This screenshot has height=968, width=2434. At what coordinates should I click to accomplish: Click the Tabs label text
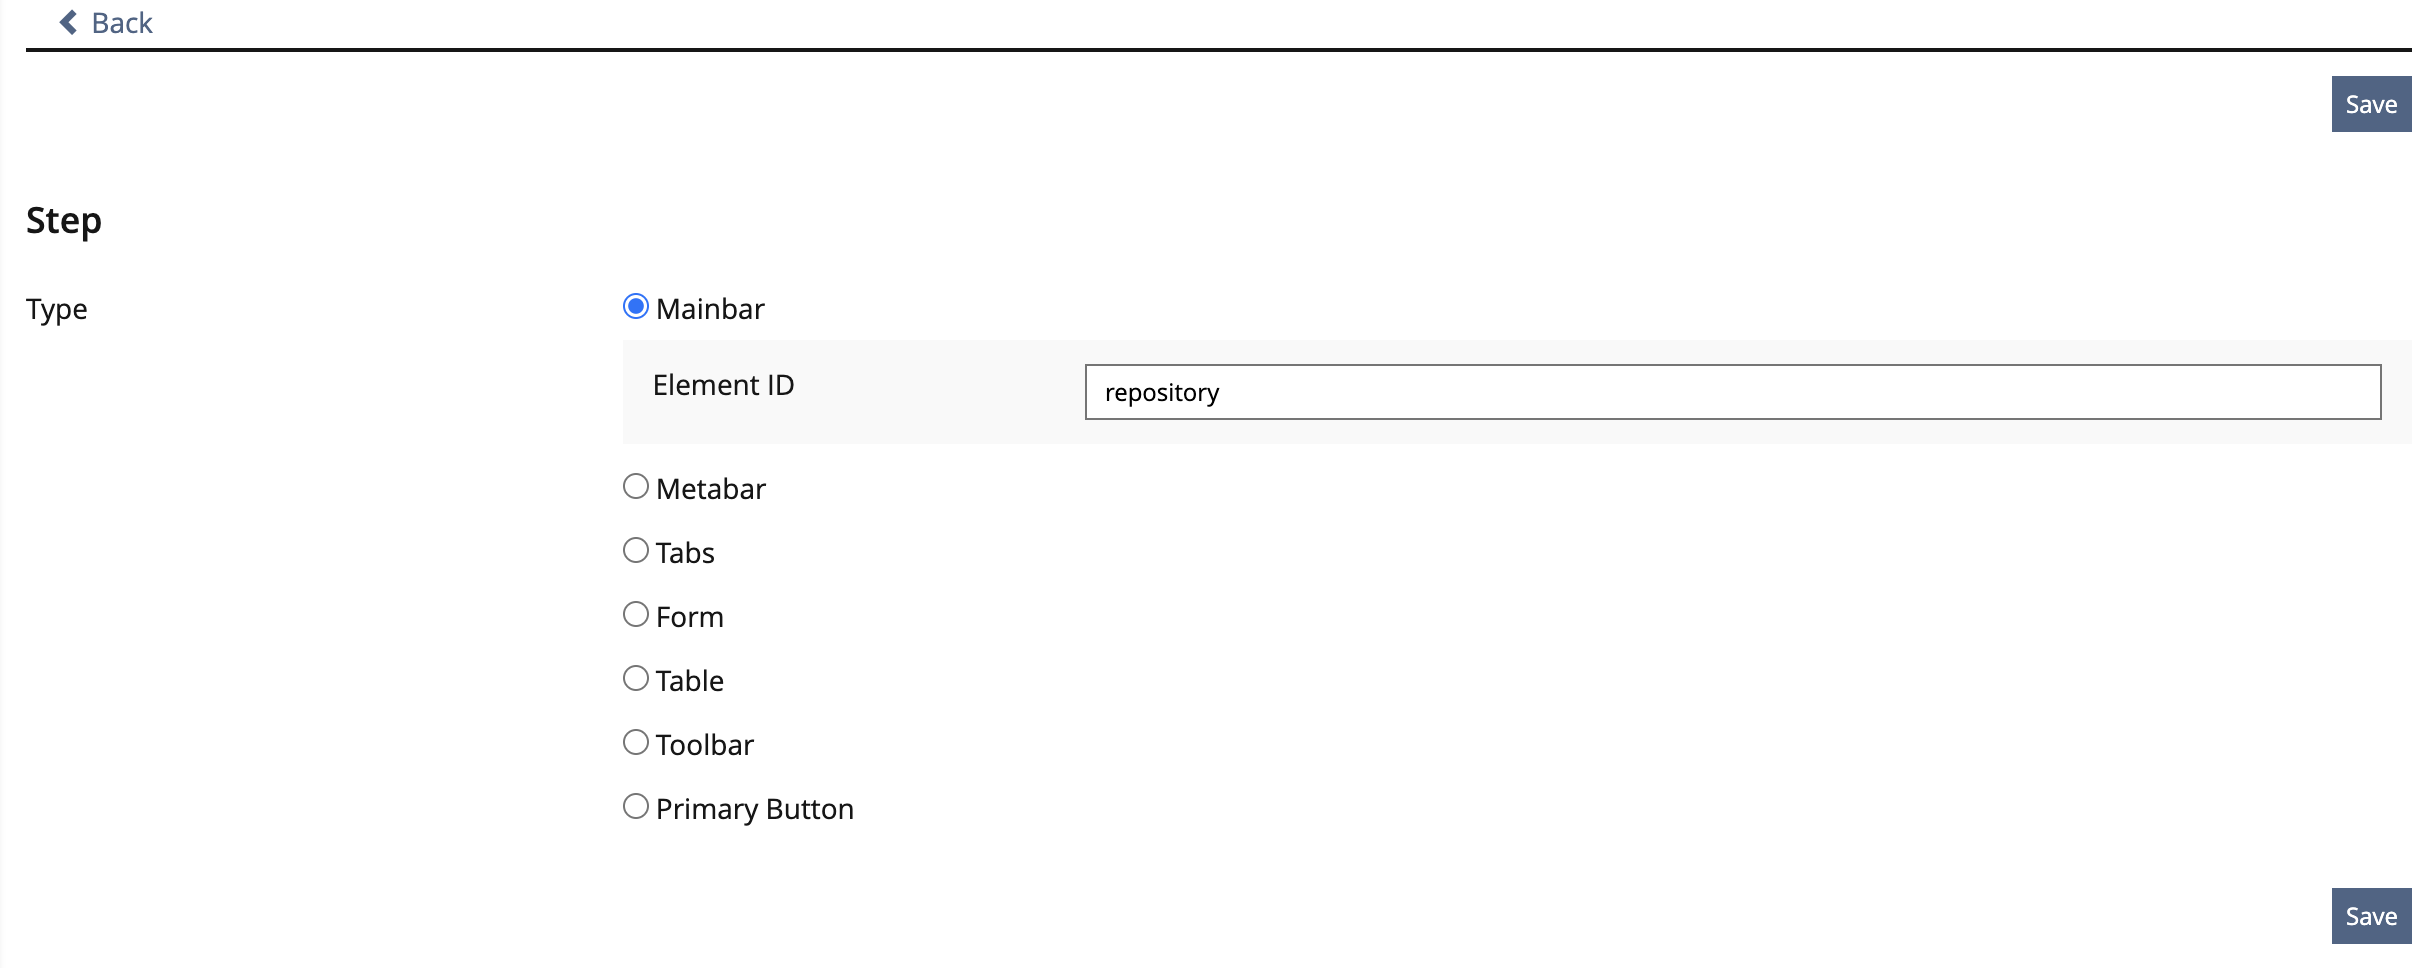coord(685,553)
